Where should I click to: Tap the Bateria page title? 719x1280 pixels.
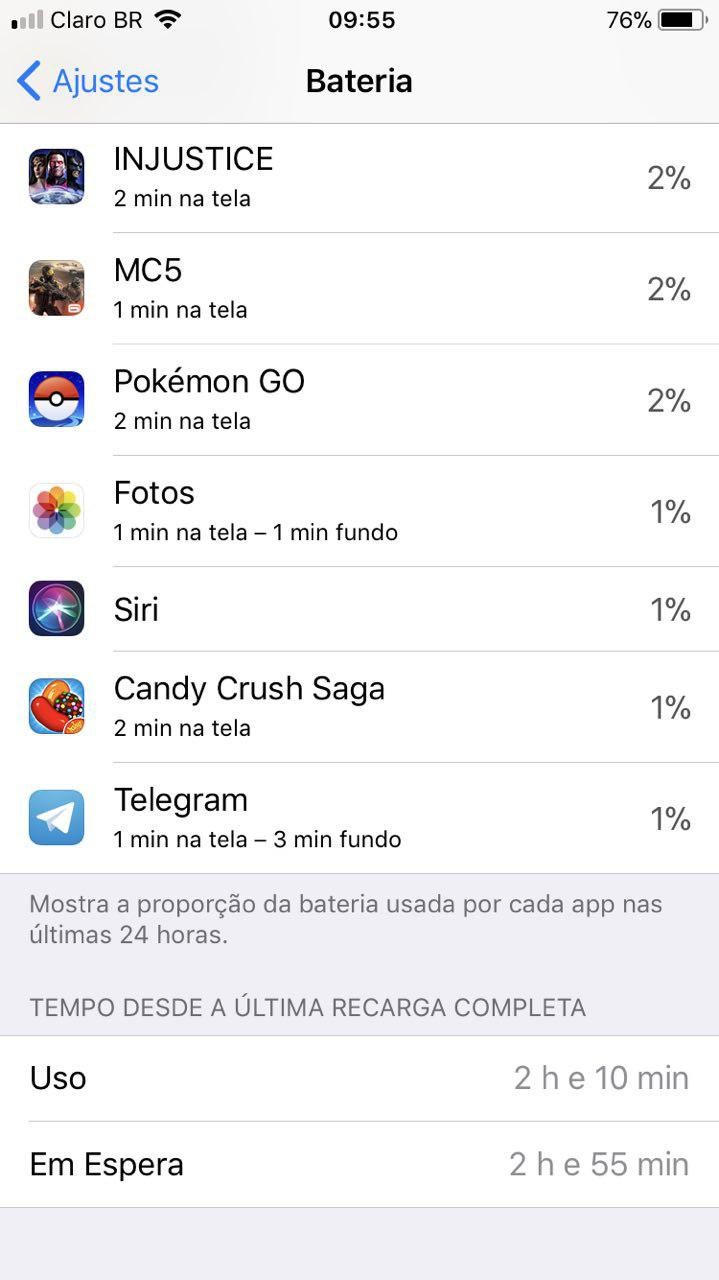click(x=359, y=81)
